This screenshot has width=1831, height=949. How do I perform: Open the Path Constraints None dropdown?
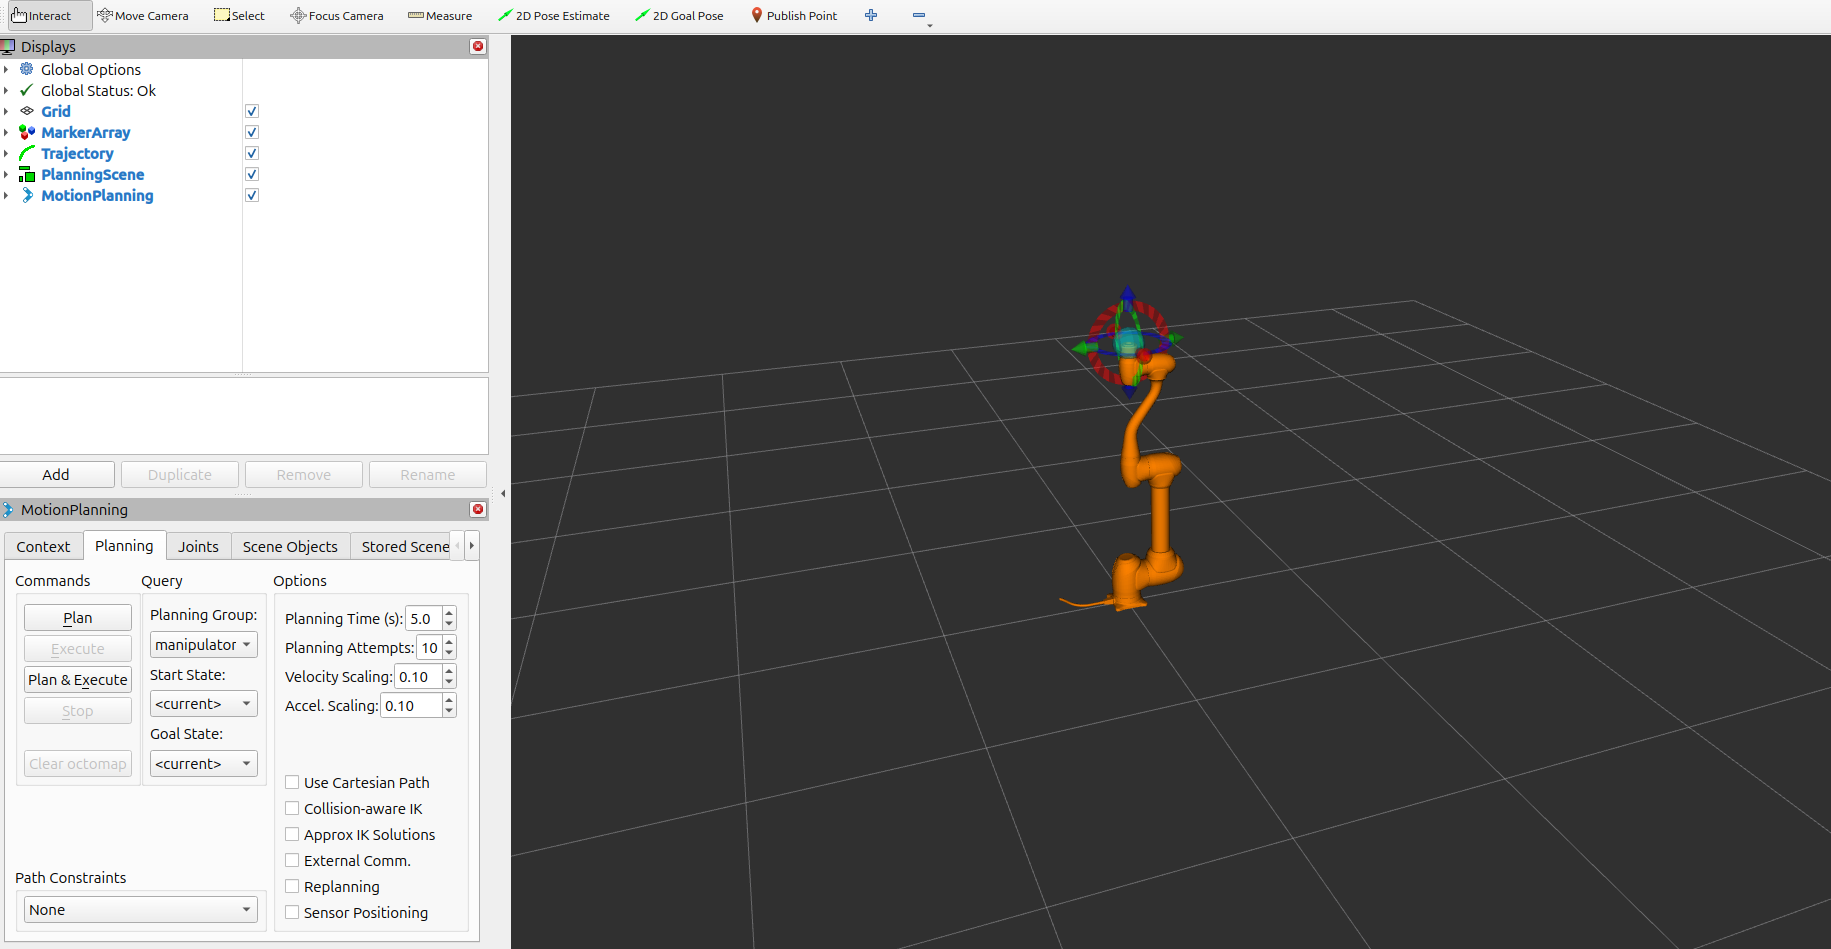coord(141,910)
